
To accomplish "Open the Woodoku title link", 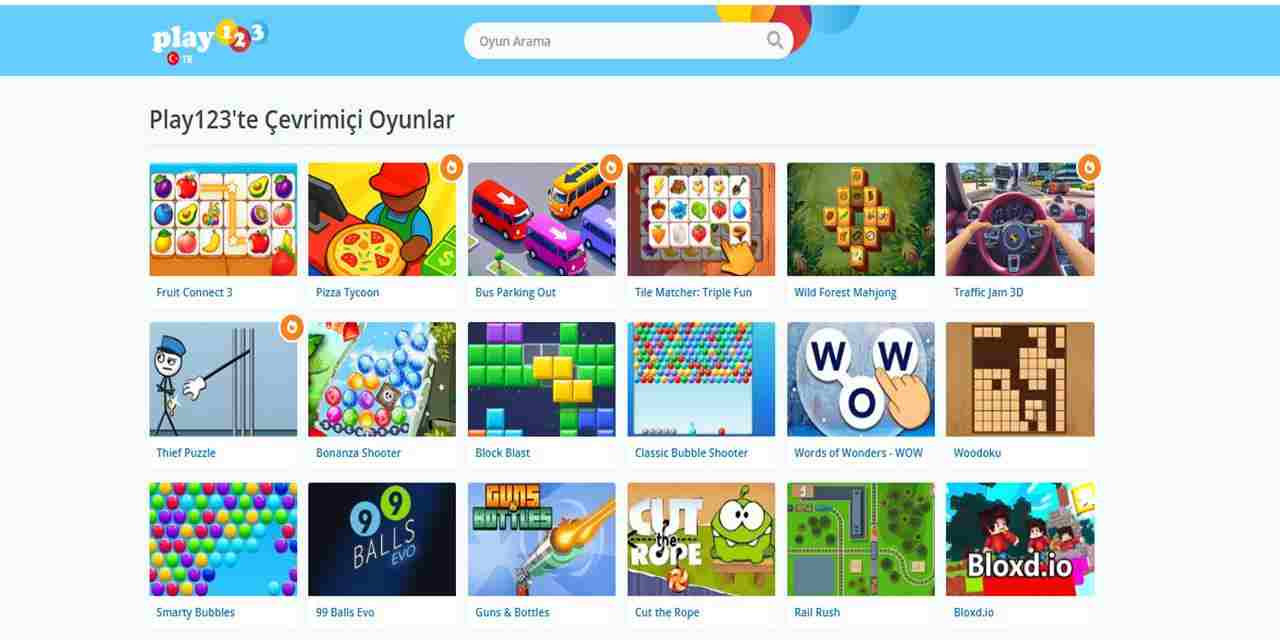I will coord(977,453).
